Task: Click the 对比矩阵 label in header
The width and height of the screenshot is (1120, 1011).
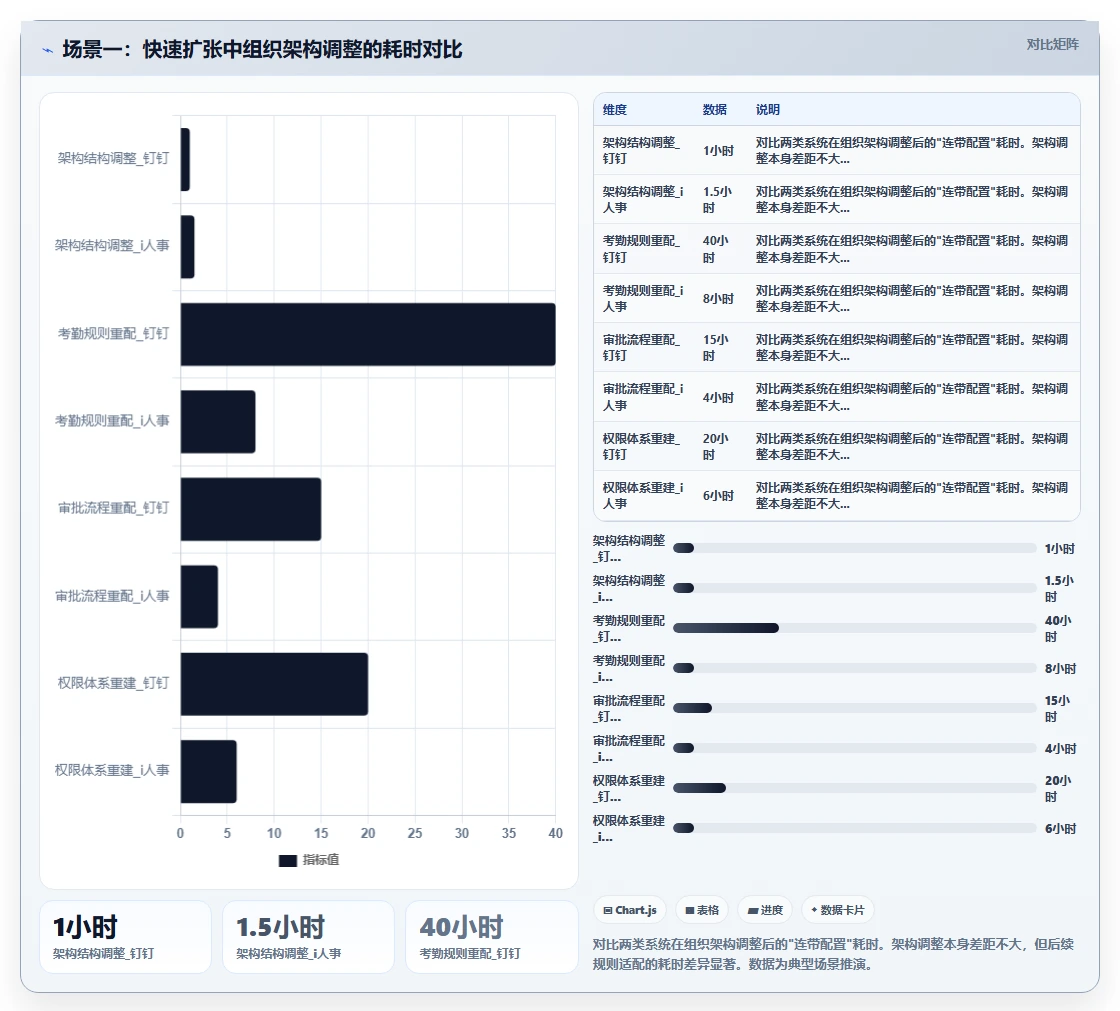Action: click(1052, 44)
